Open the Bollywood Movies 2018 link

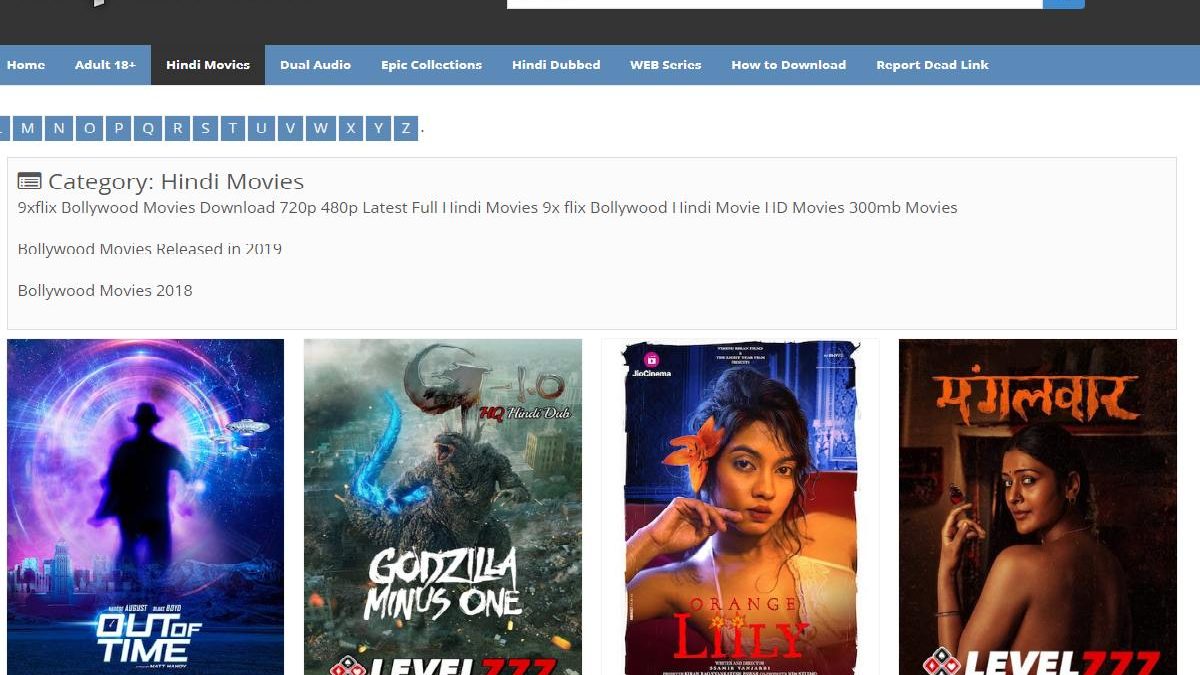click(105, 291)
